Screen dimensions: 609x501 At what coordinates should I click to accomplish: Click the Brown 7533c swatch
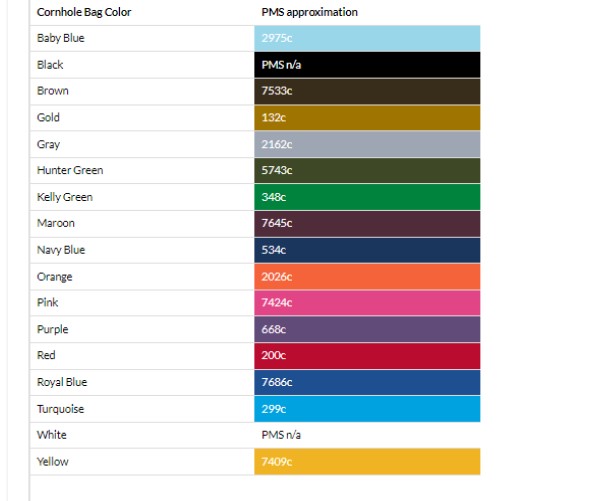[367, 91]
